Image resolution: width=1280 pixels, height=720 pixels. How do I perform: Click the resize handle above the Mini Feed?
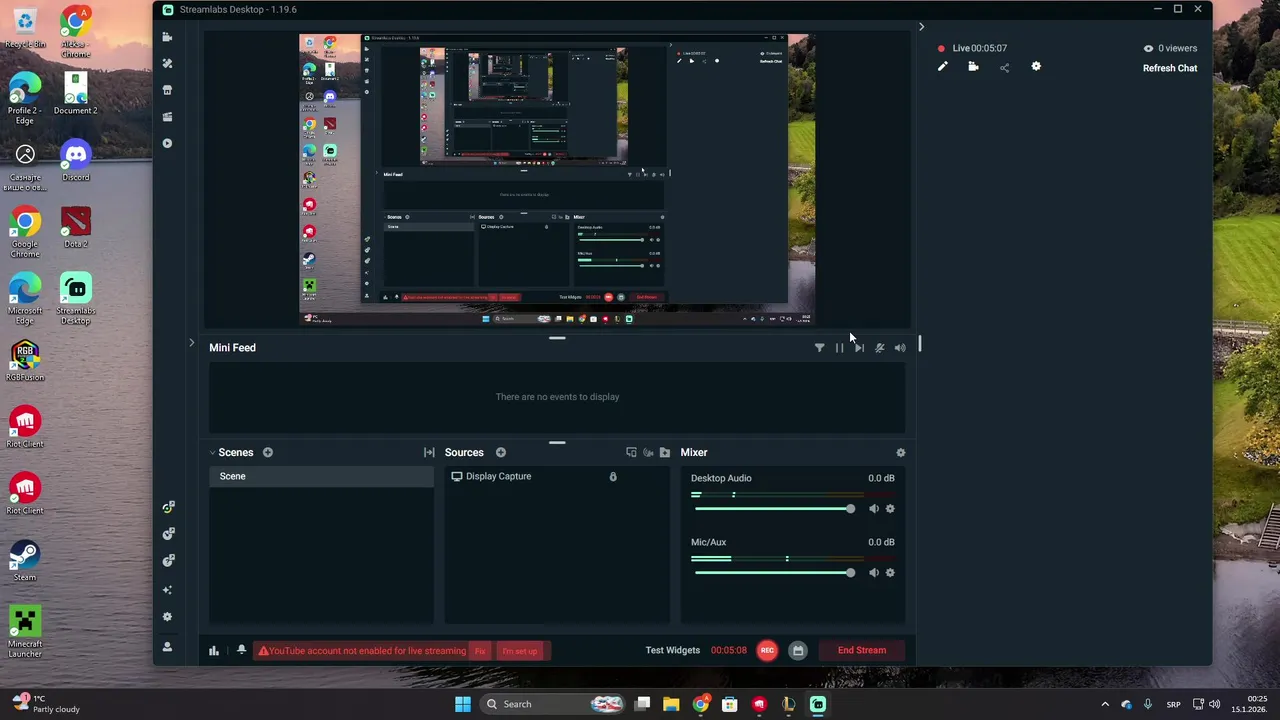(x=557, y=338)
